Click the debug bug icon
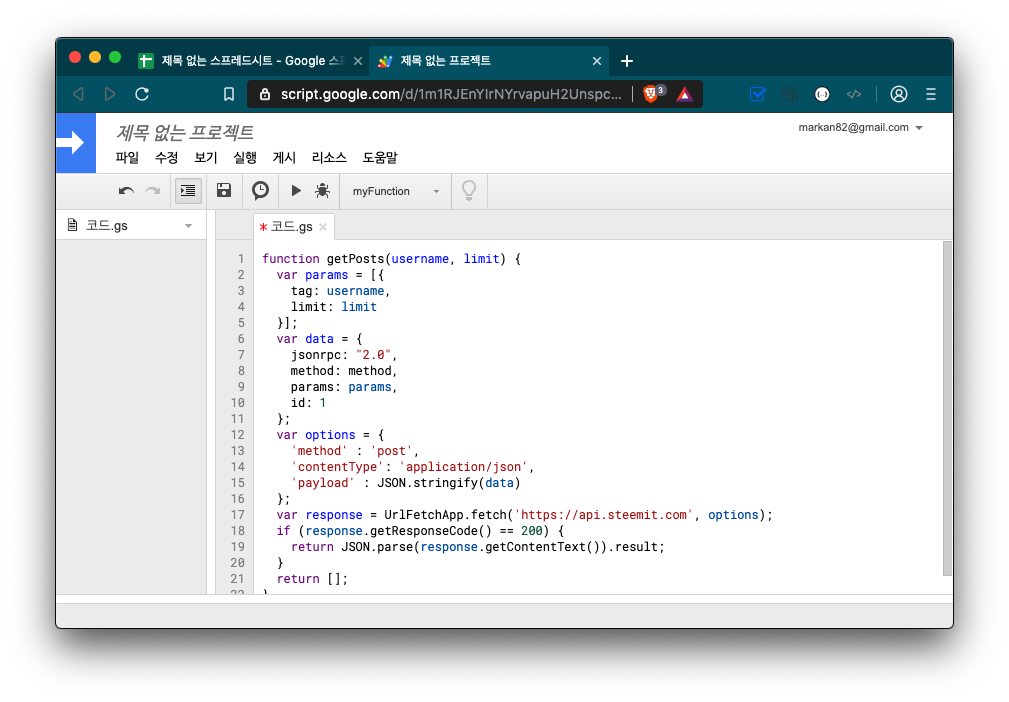The image size is (1009, 702). (x=322, y=191)
